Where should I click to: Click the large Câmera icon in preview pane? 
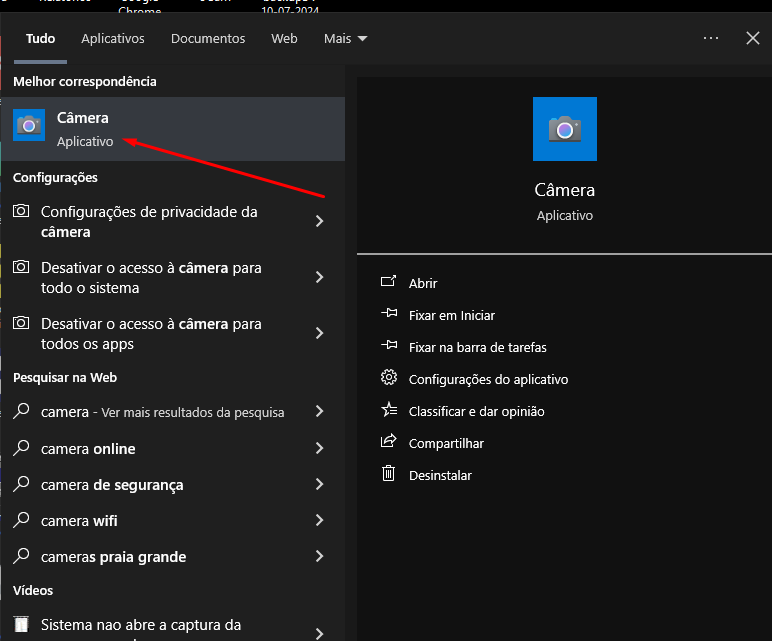[x=564, y=129]
